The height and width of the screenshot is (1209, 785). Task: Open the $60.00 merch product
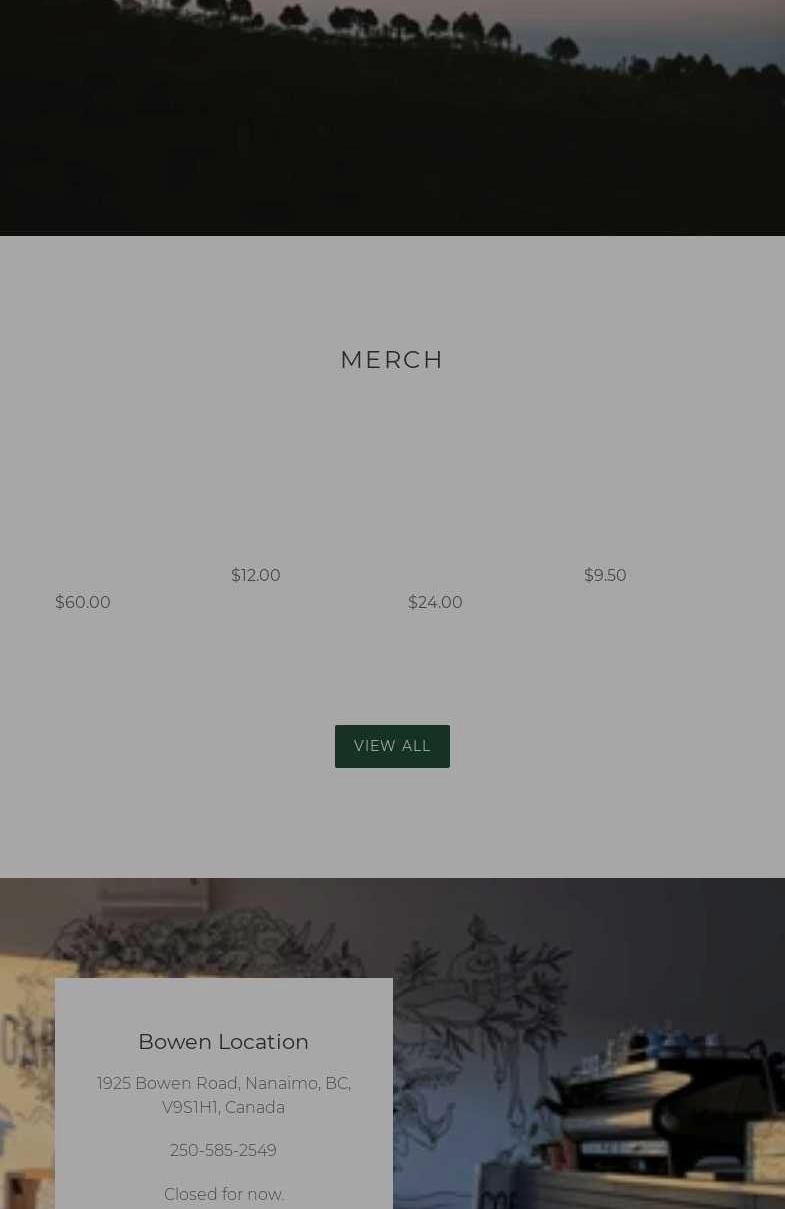click(83, 602)
